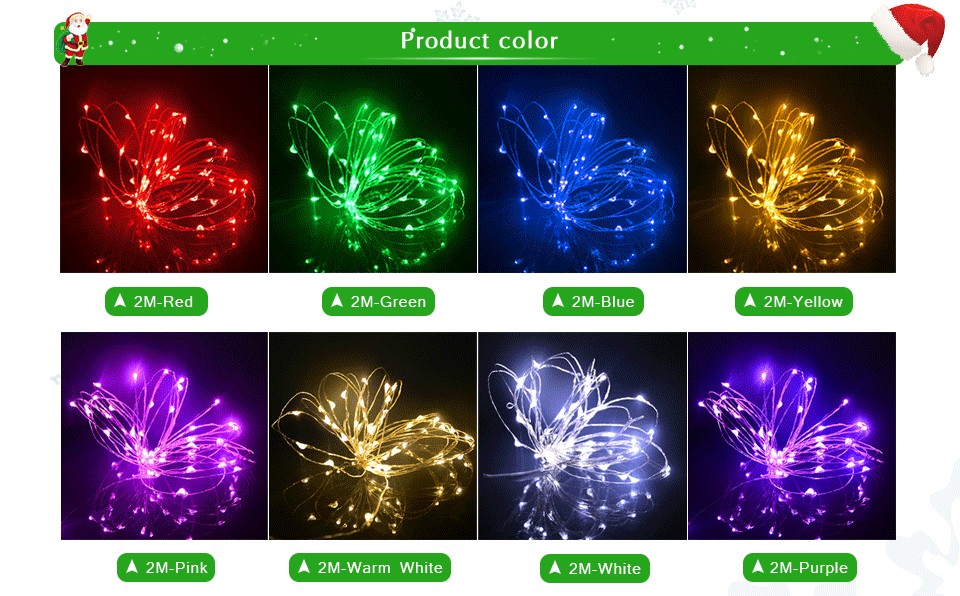The height and width of the screenshot is (596, 960).
Task: Open the green string lights image
Action: (373, 169)
